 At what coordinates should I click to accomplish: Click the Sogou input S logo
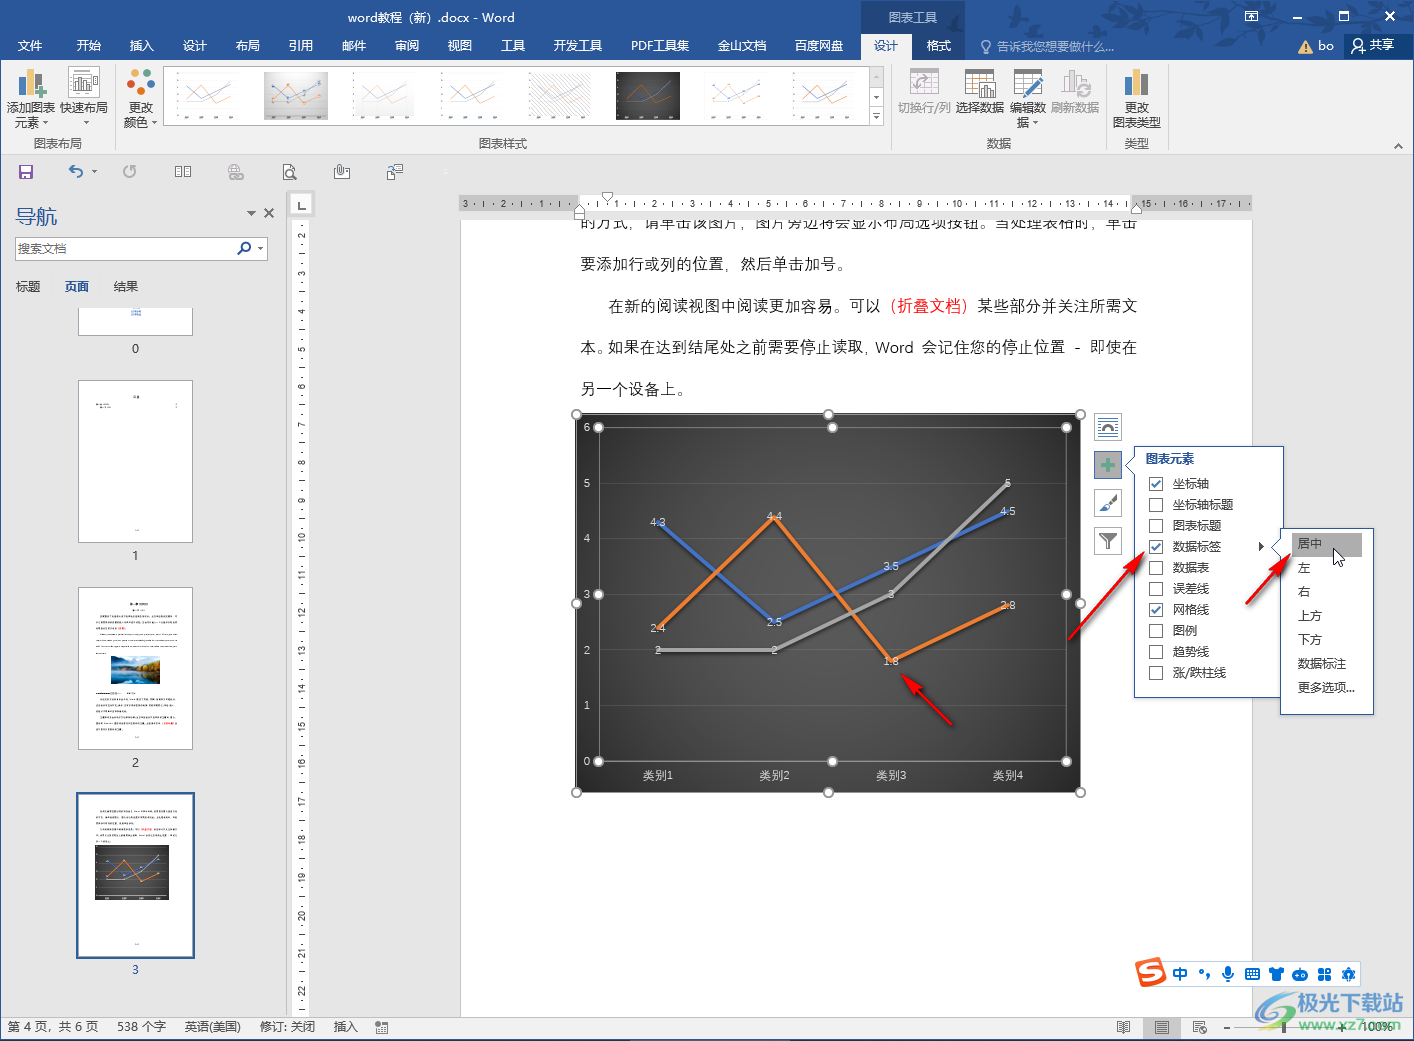(x=1150, y=972)
